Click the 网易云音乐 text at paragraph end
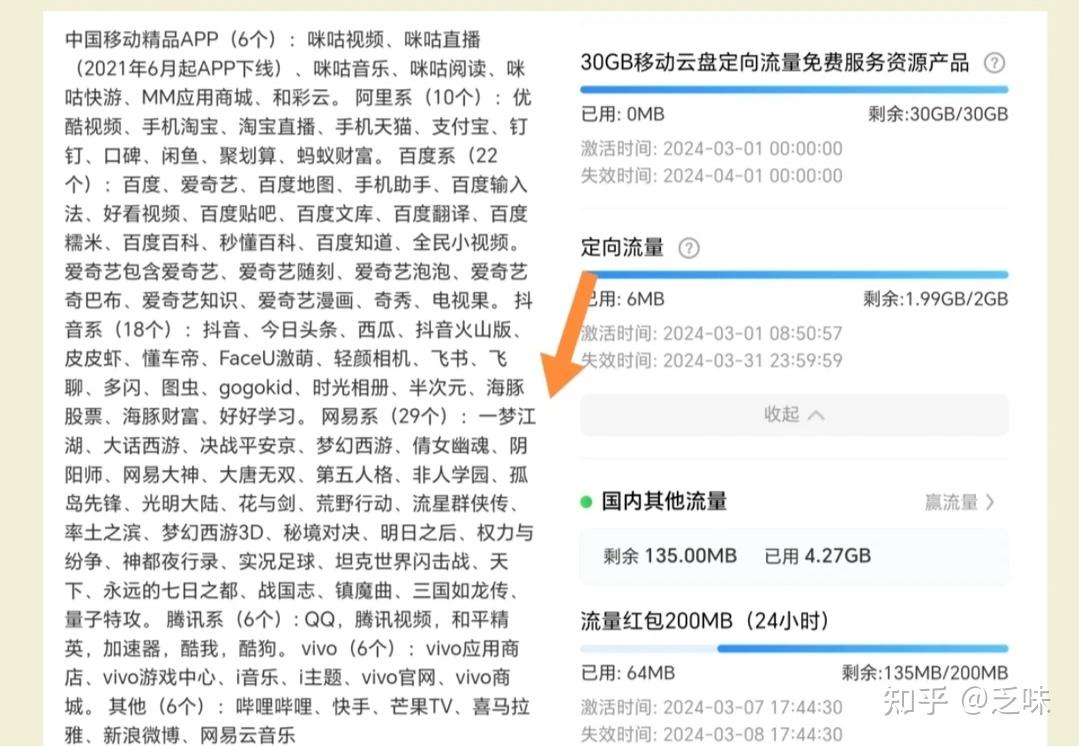The width and height of the screenshot is (1079, 746). point(248,736)
